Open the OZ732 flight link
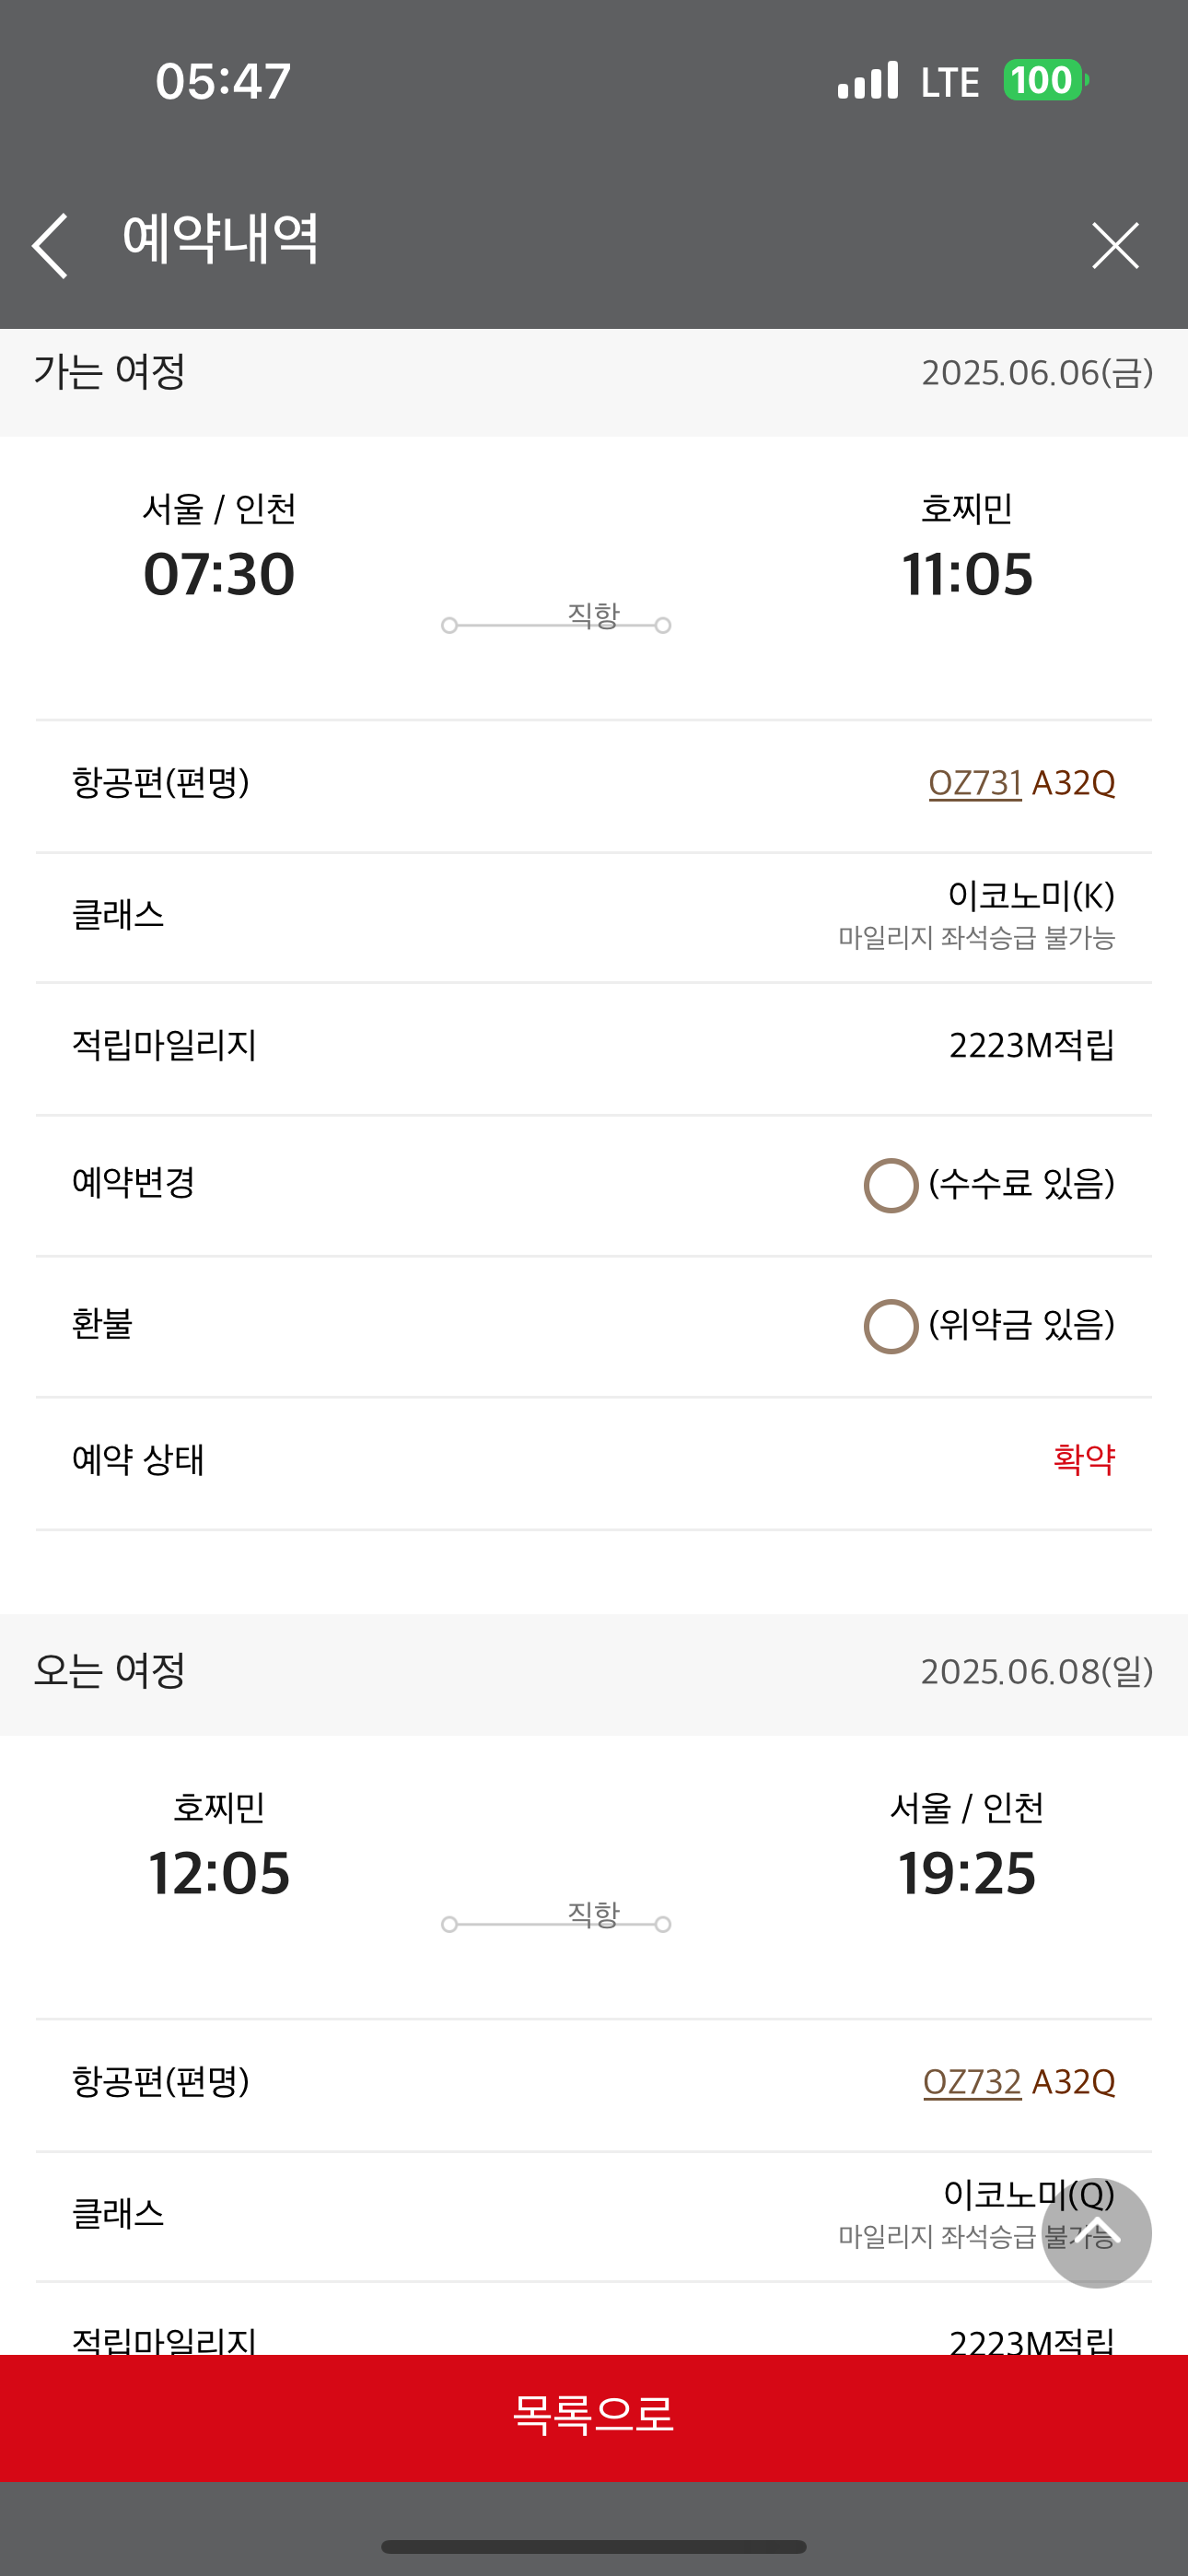 (972, 2082)
